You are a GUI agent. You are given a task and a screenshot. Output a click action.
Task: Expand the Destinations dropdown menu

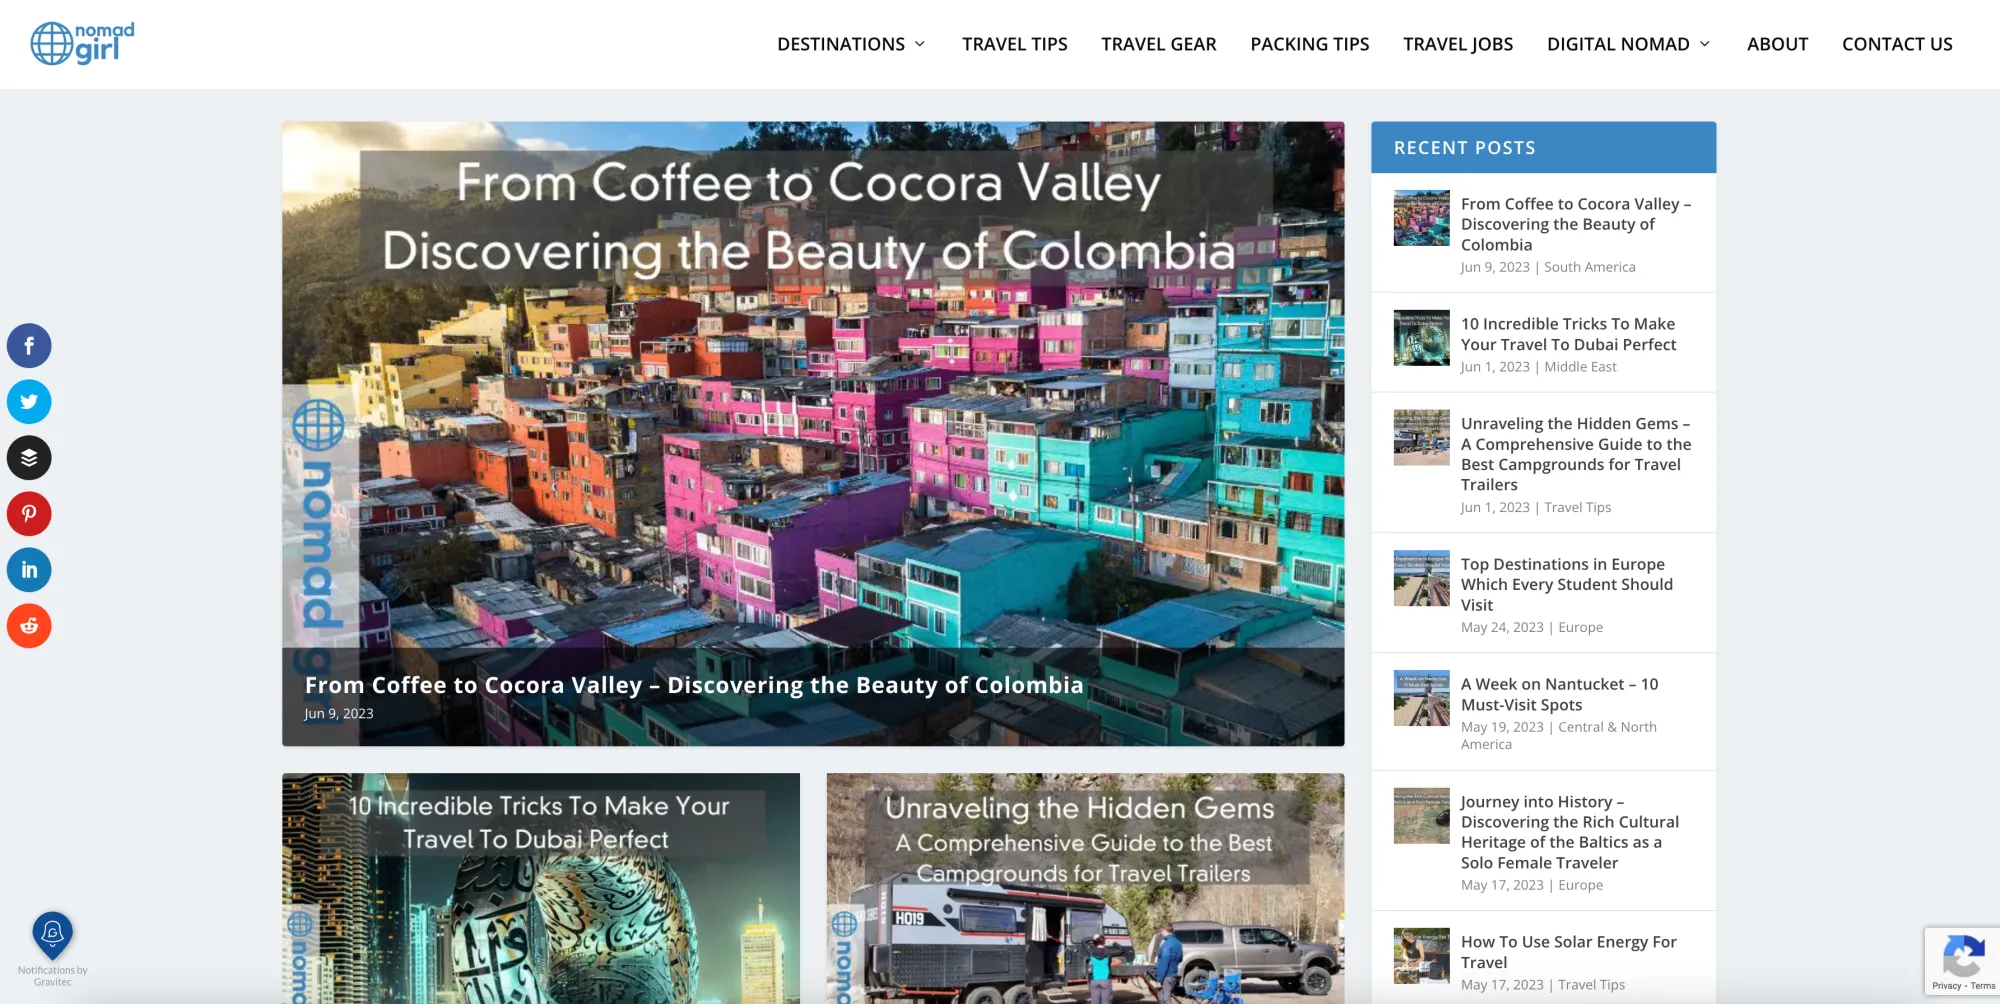[851, 44]
